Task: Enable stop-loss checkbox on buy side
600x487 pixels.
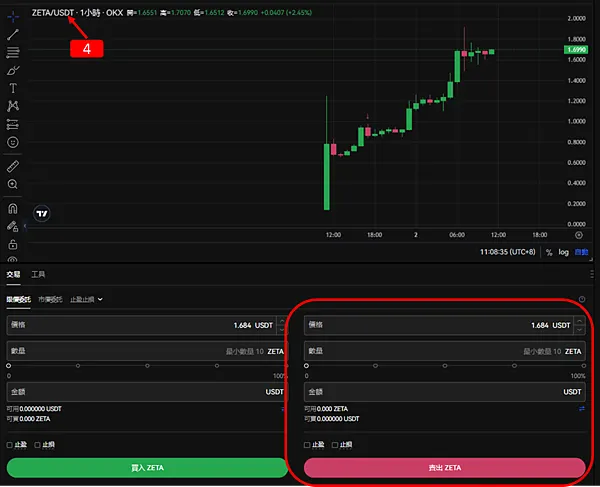Action: tap(37, 445)
